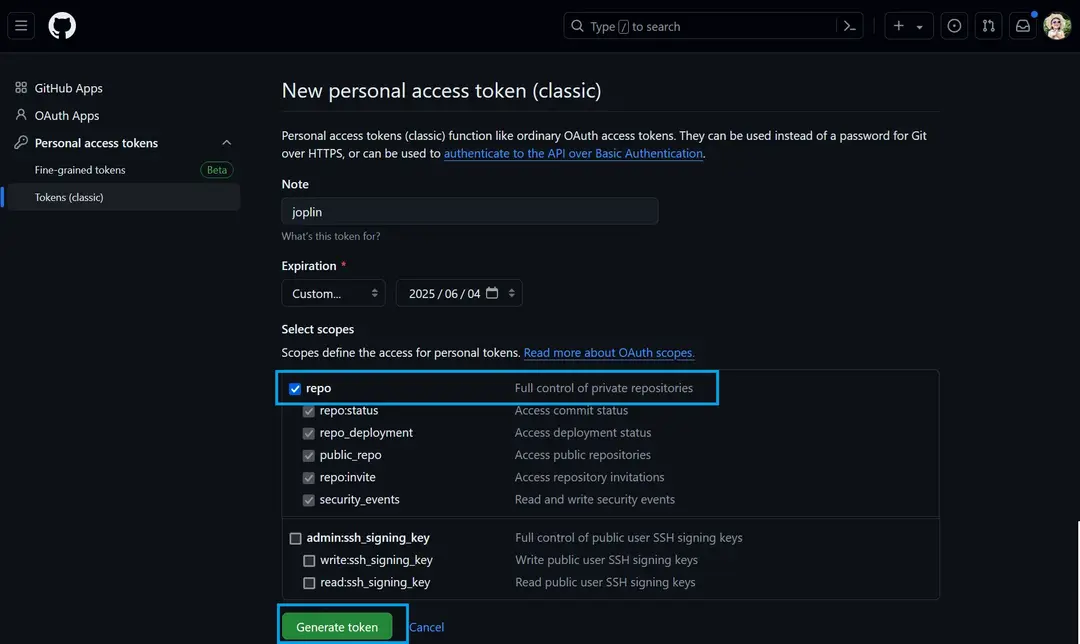1080x644 pixels.
Task: Enable the admin:ssh_signing_key scope
Action: 295,538
